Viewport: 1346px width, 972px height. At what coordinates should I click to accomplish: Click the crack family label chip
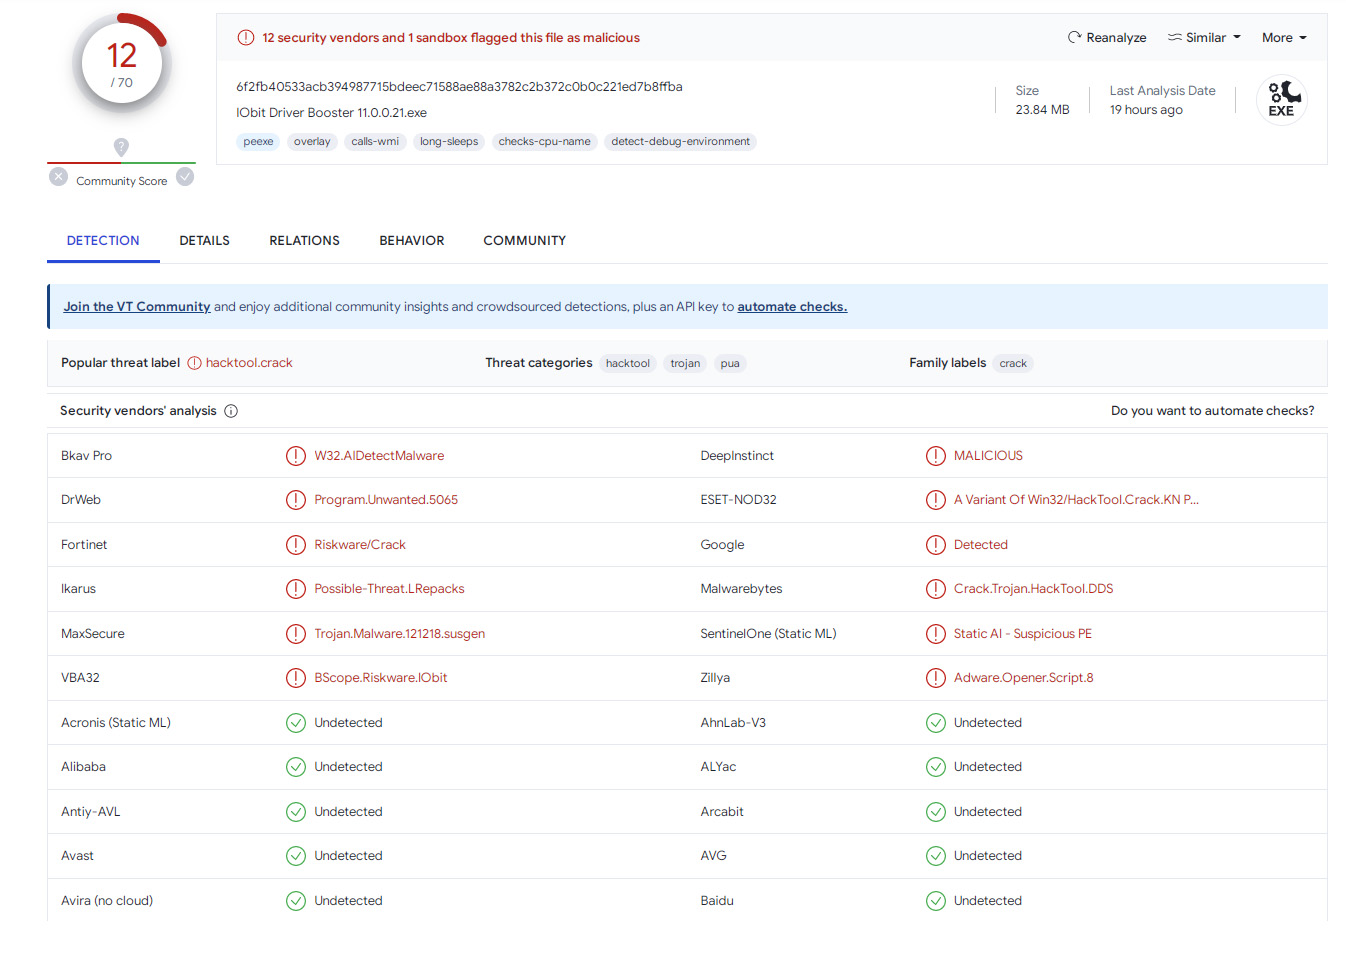click(x=1013, y=364)
